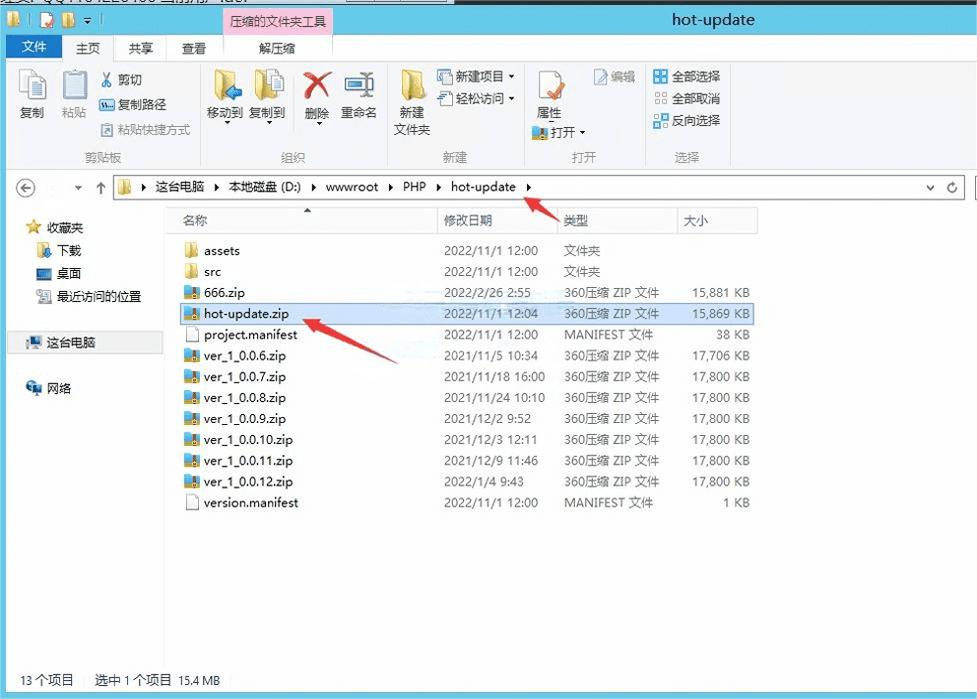Click the Copy (复制) ribbon icon
Viewport: 977px width, 699px height.
pos(32,86)
